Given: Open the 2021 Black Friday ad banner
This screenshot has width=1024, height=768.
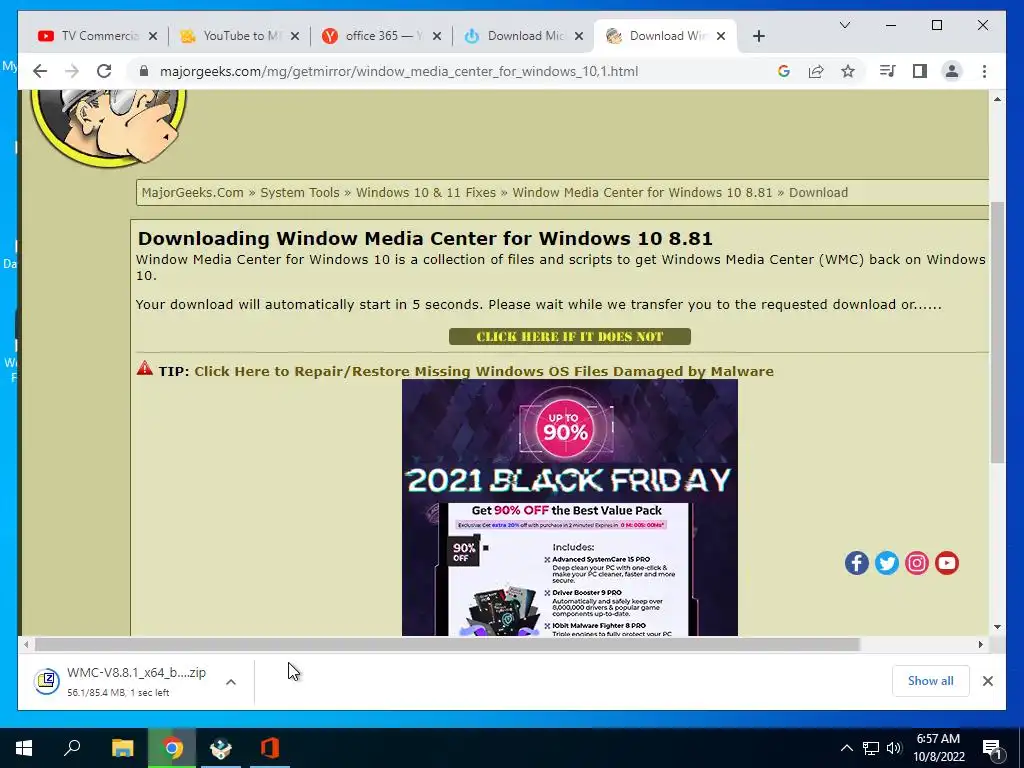Looking at the screenshot, I should 569,507.
